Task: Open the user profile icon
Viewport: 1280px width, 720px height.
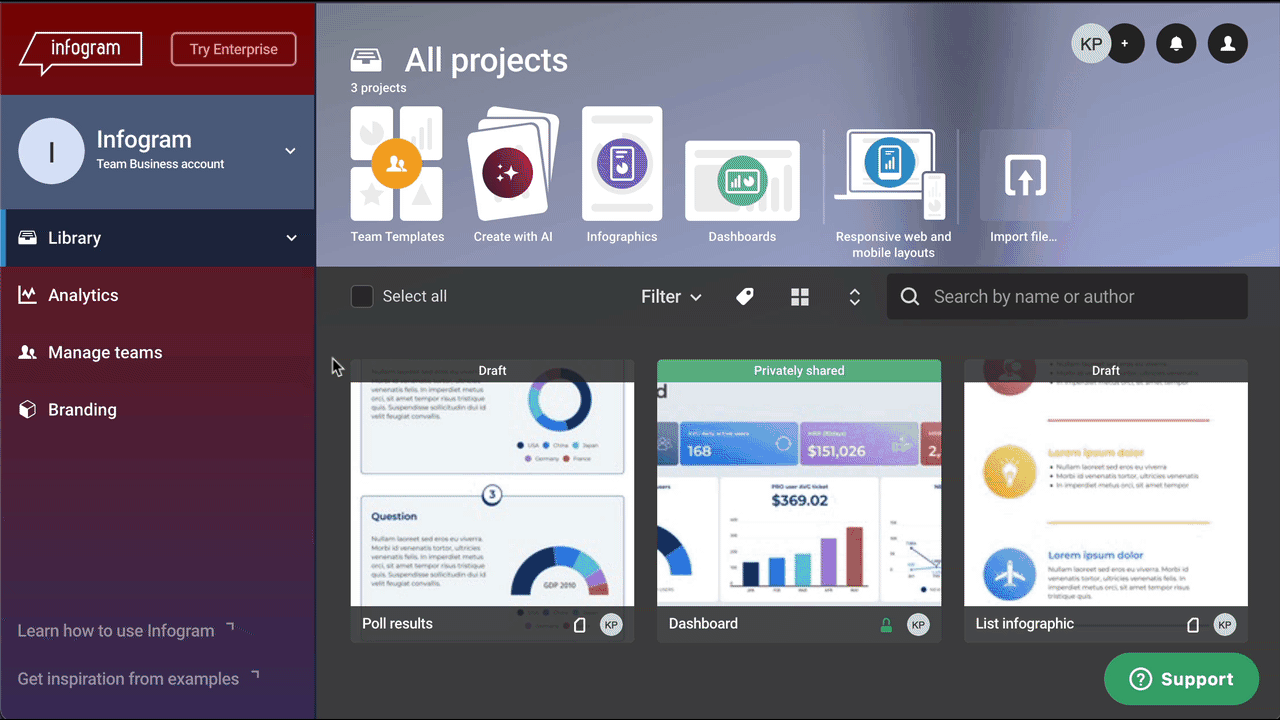Action: click(x=1228, y=44)
